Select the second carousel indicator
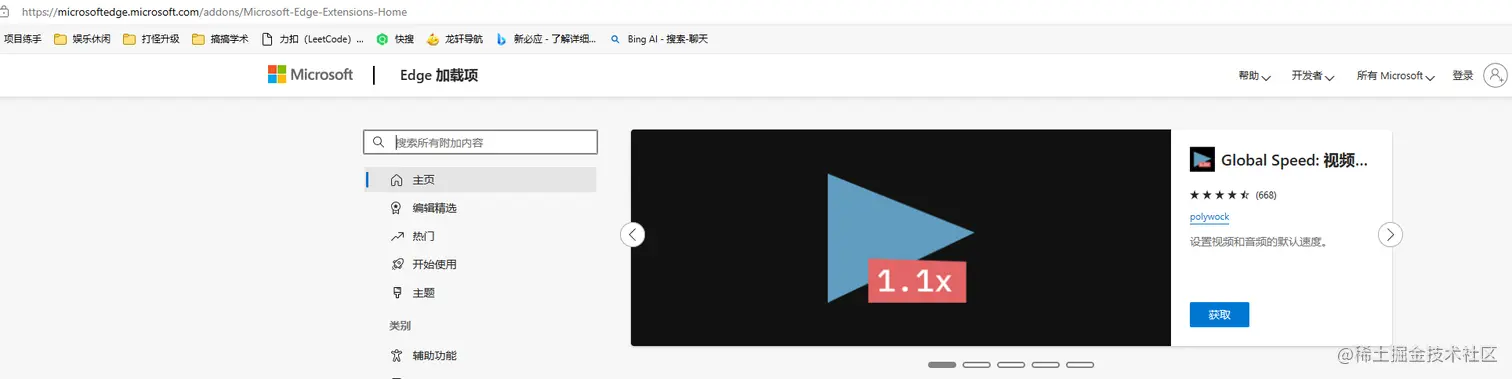 tap(977, 365)
